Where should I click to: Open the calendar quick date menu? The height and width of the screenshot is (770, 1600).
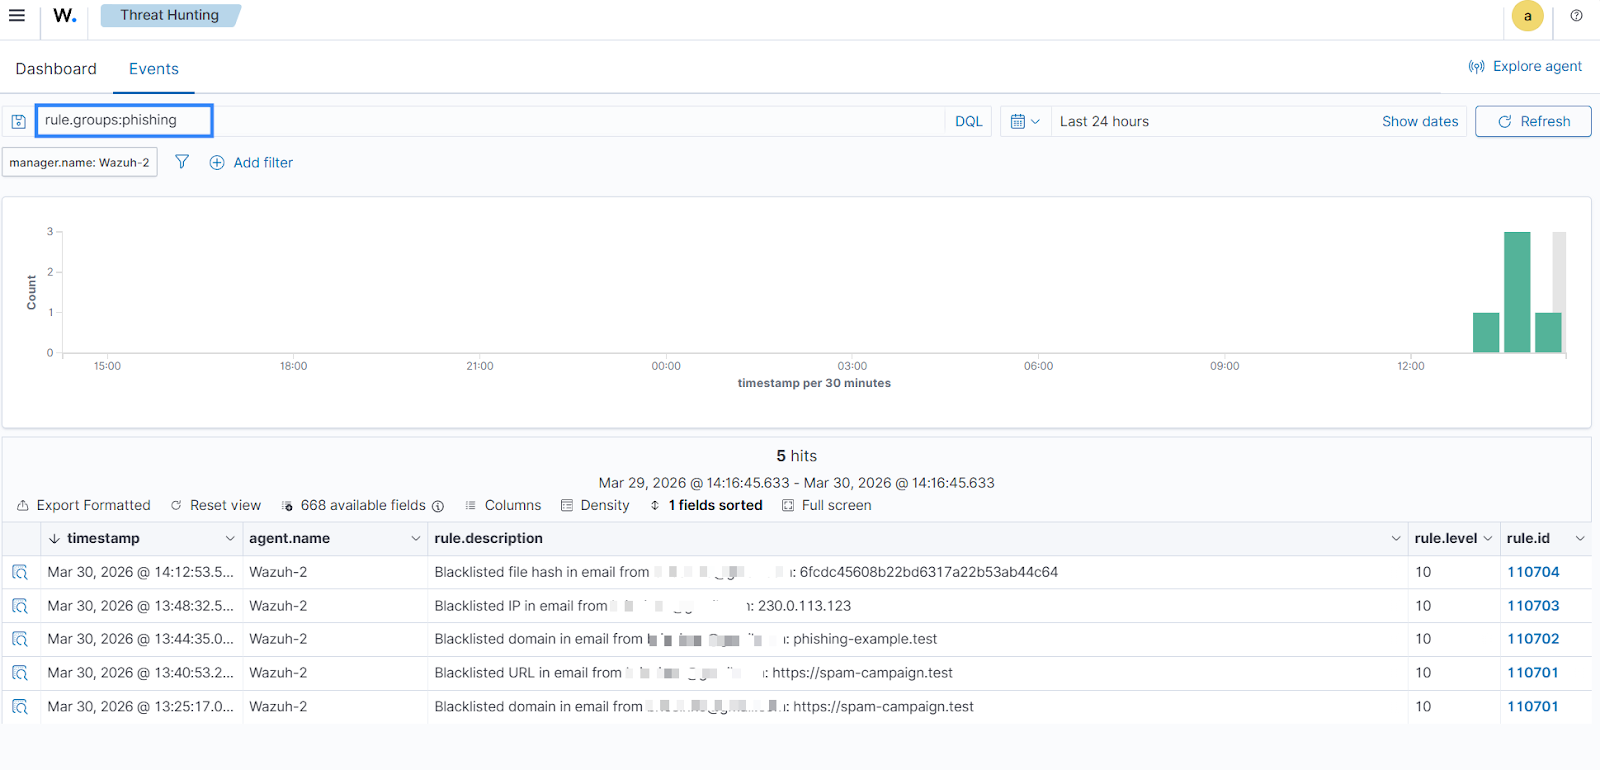(1025, 121)
